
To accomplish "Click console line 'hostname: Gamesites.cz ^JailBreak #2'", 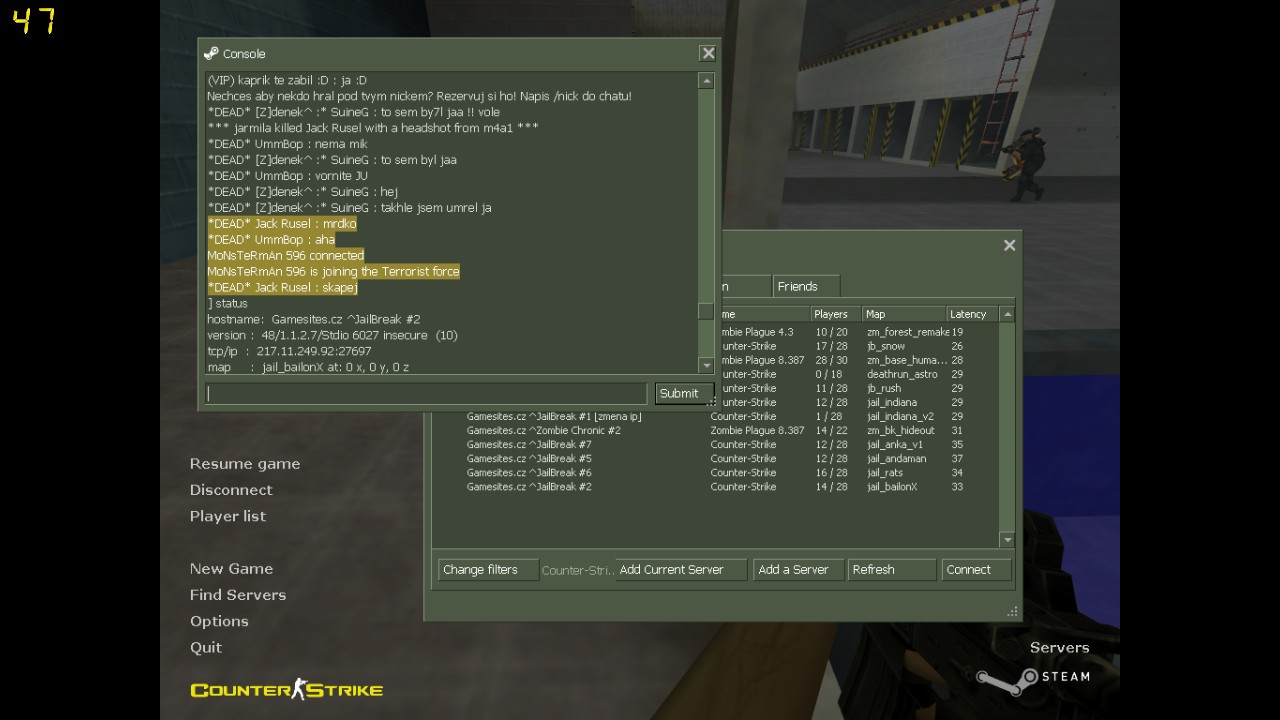I will (314, 319).
